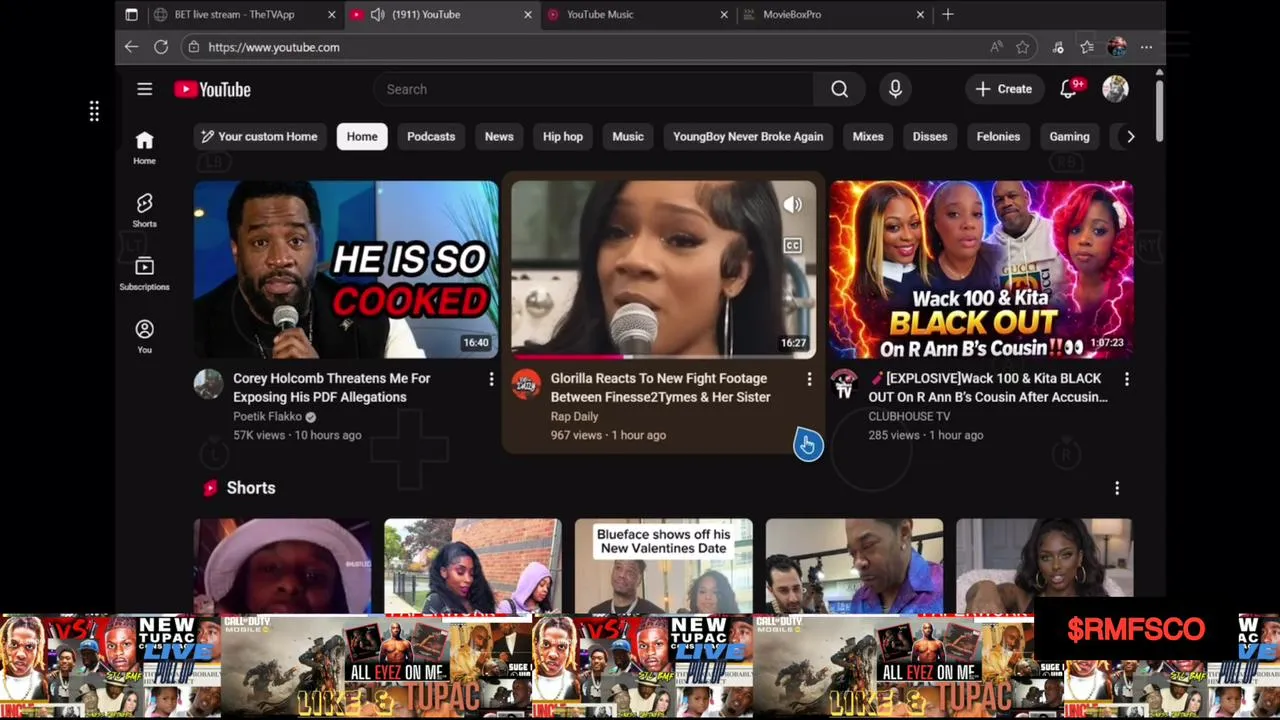
Task: Open the Wack 100 & Kita BLACK OUT thumbnail
Action: pos(981,269)
